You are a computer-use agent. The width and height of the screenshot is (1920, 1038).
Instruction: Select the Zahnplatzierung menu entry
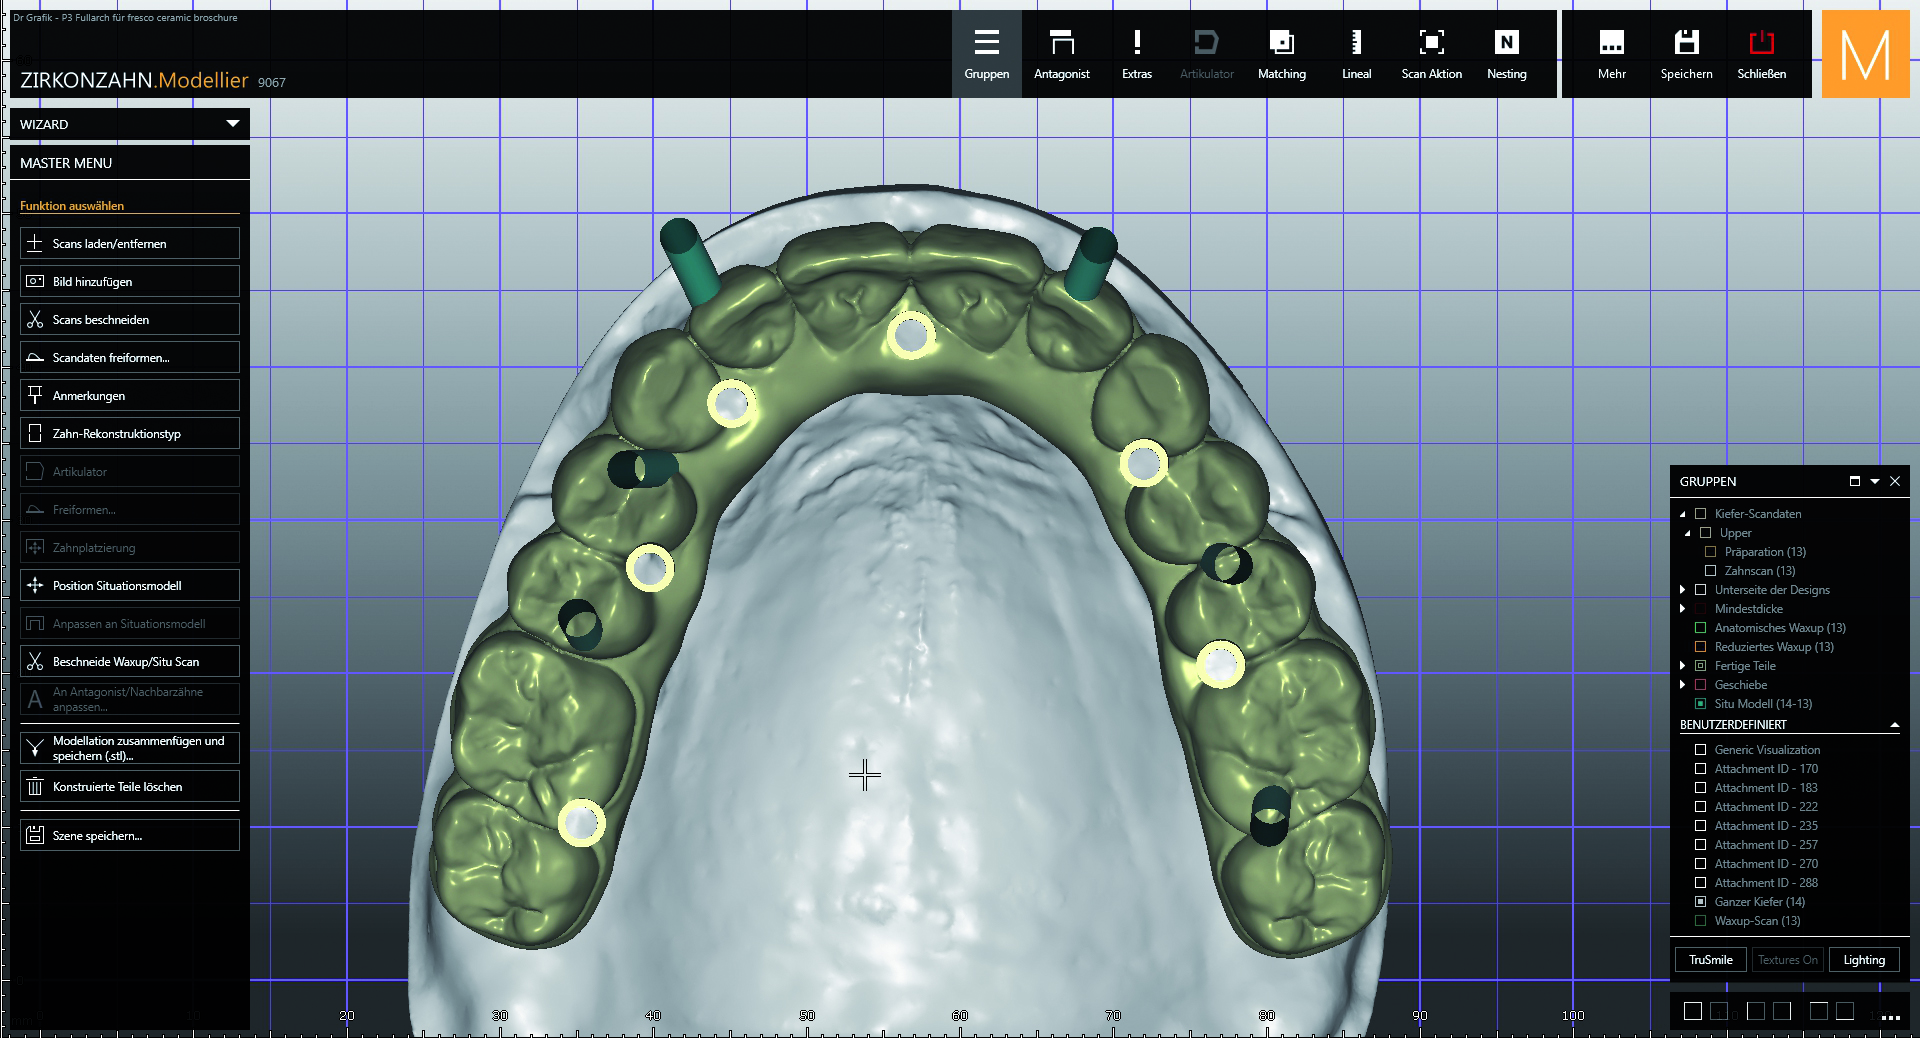[130, 547]
